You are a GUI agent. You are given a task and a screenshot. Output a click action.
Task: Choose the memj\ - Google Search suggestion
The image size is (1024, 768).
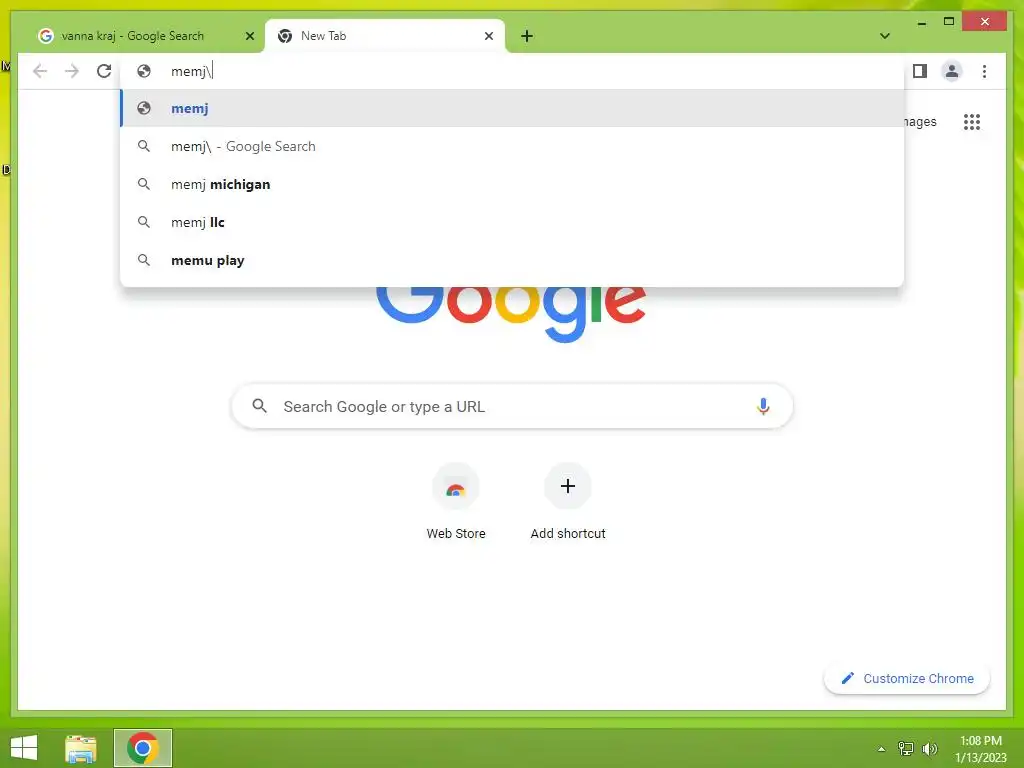(513, 146)
